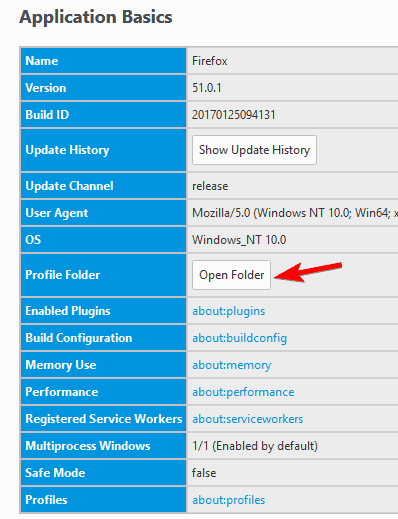Visit the about:performance link
This screenshot has width=398, height=519.
pyautogui.click(x=243, y=392)
